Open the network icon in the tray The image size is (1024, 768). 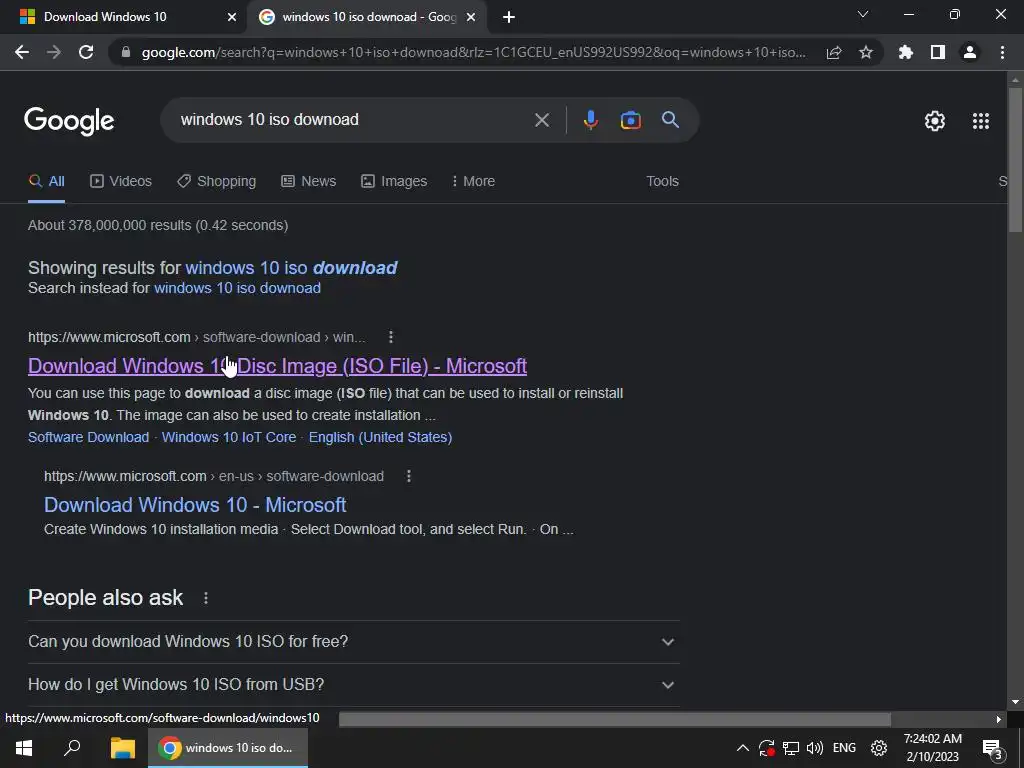click(x=791, y=748)
